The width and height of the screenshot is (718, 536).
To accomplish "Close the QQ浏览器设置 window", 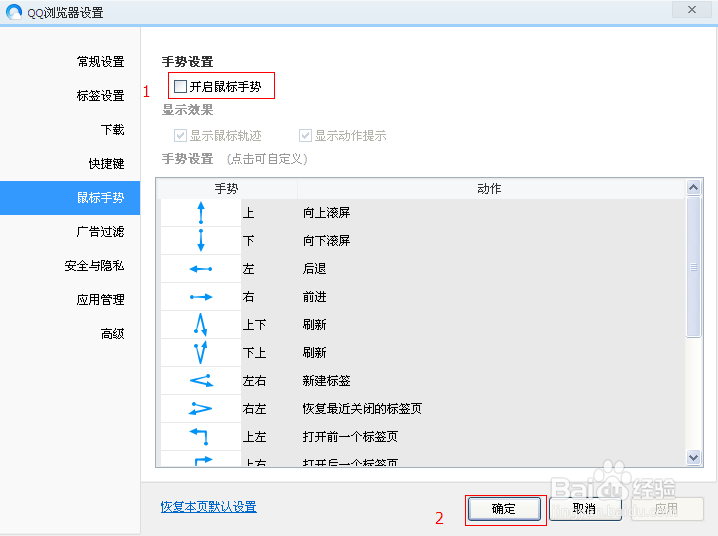I will point(692,10).
